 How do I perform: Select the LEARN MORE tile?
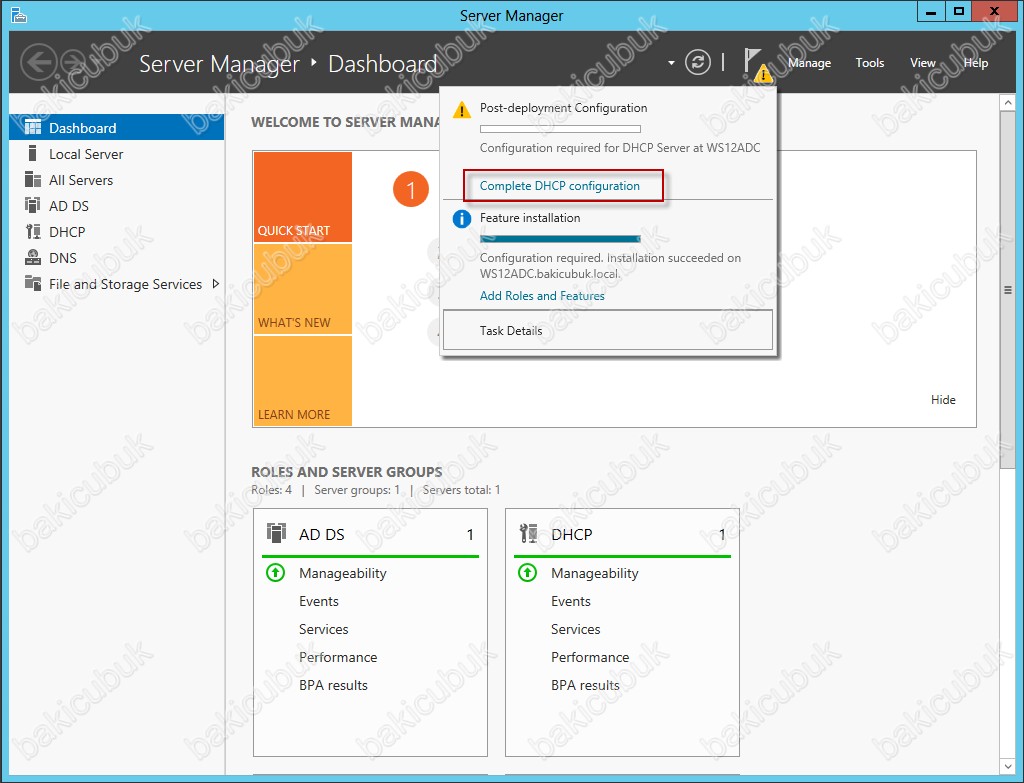[303, 381]
